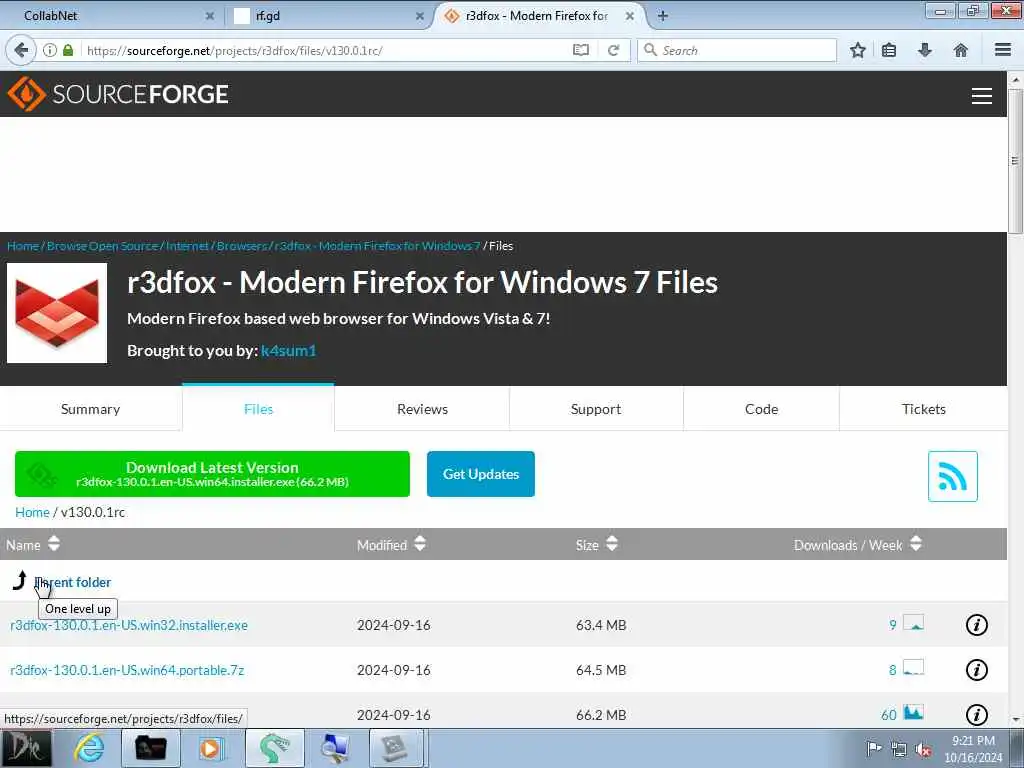Open the k4sum1 author profile link
1024x768 pixels.
[x=289, y=351]
